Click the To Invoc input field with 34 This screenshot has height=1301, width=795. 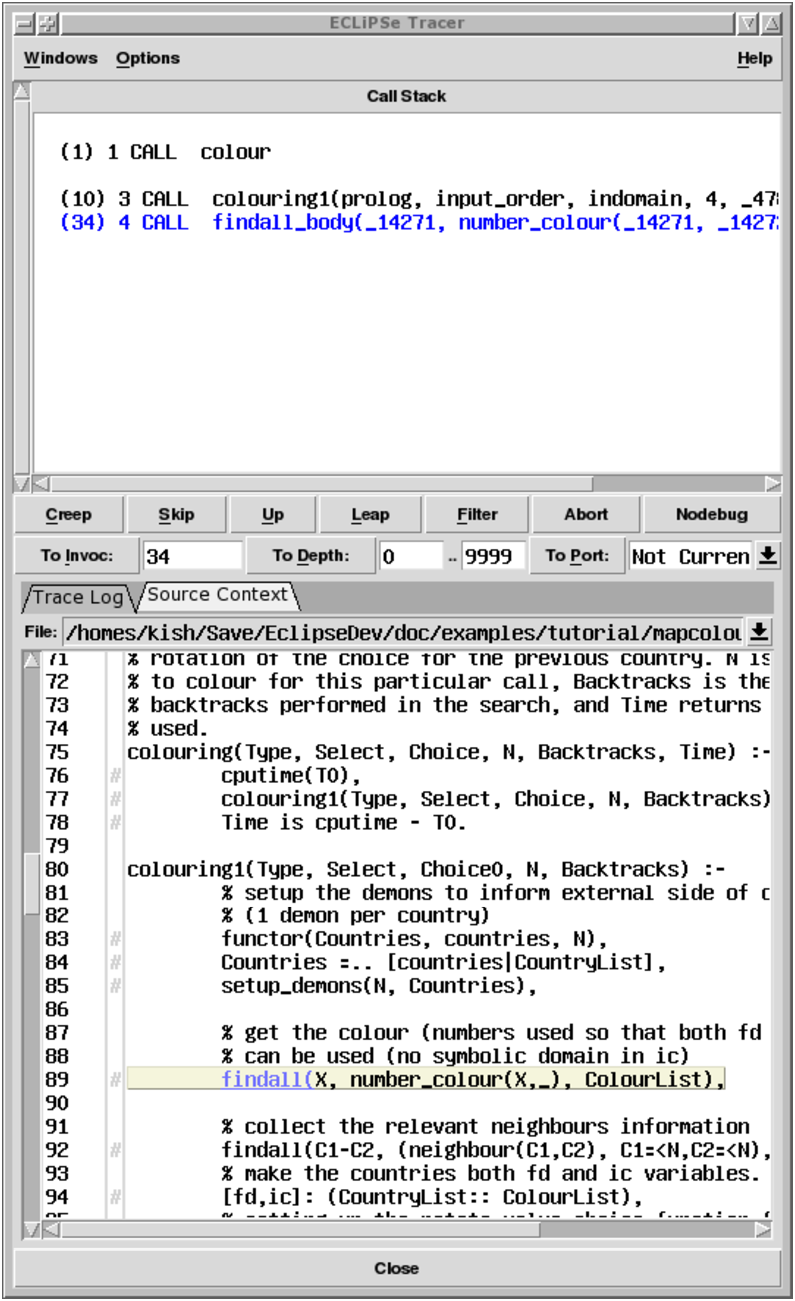192,556
